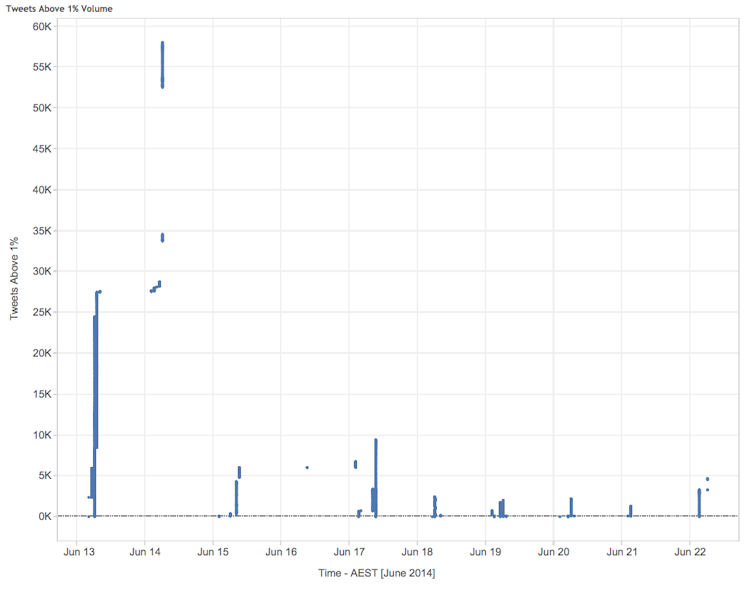Select the Jun 15 data cluster near 5.5K
Viewport: 754px width, 589px height.
coord(239,472)
